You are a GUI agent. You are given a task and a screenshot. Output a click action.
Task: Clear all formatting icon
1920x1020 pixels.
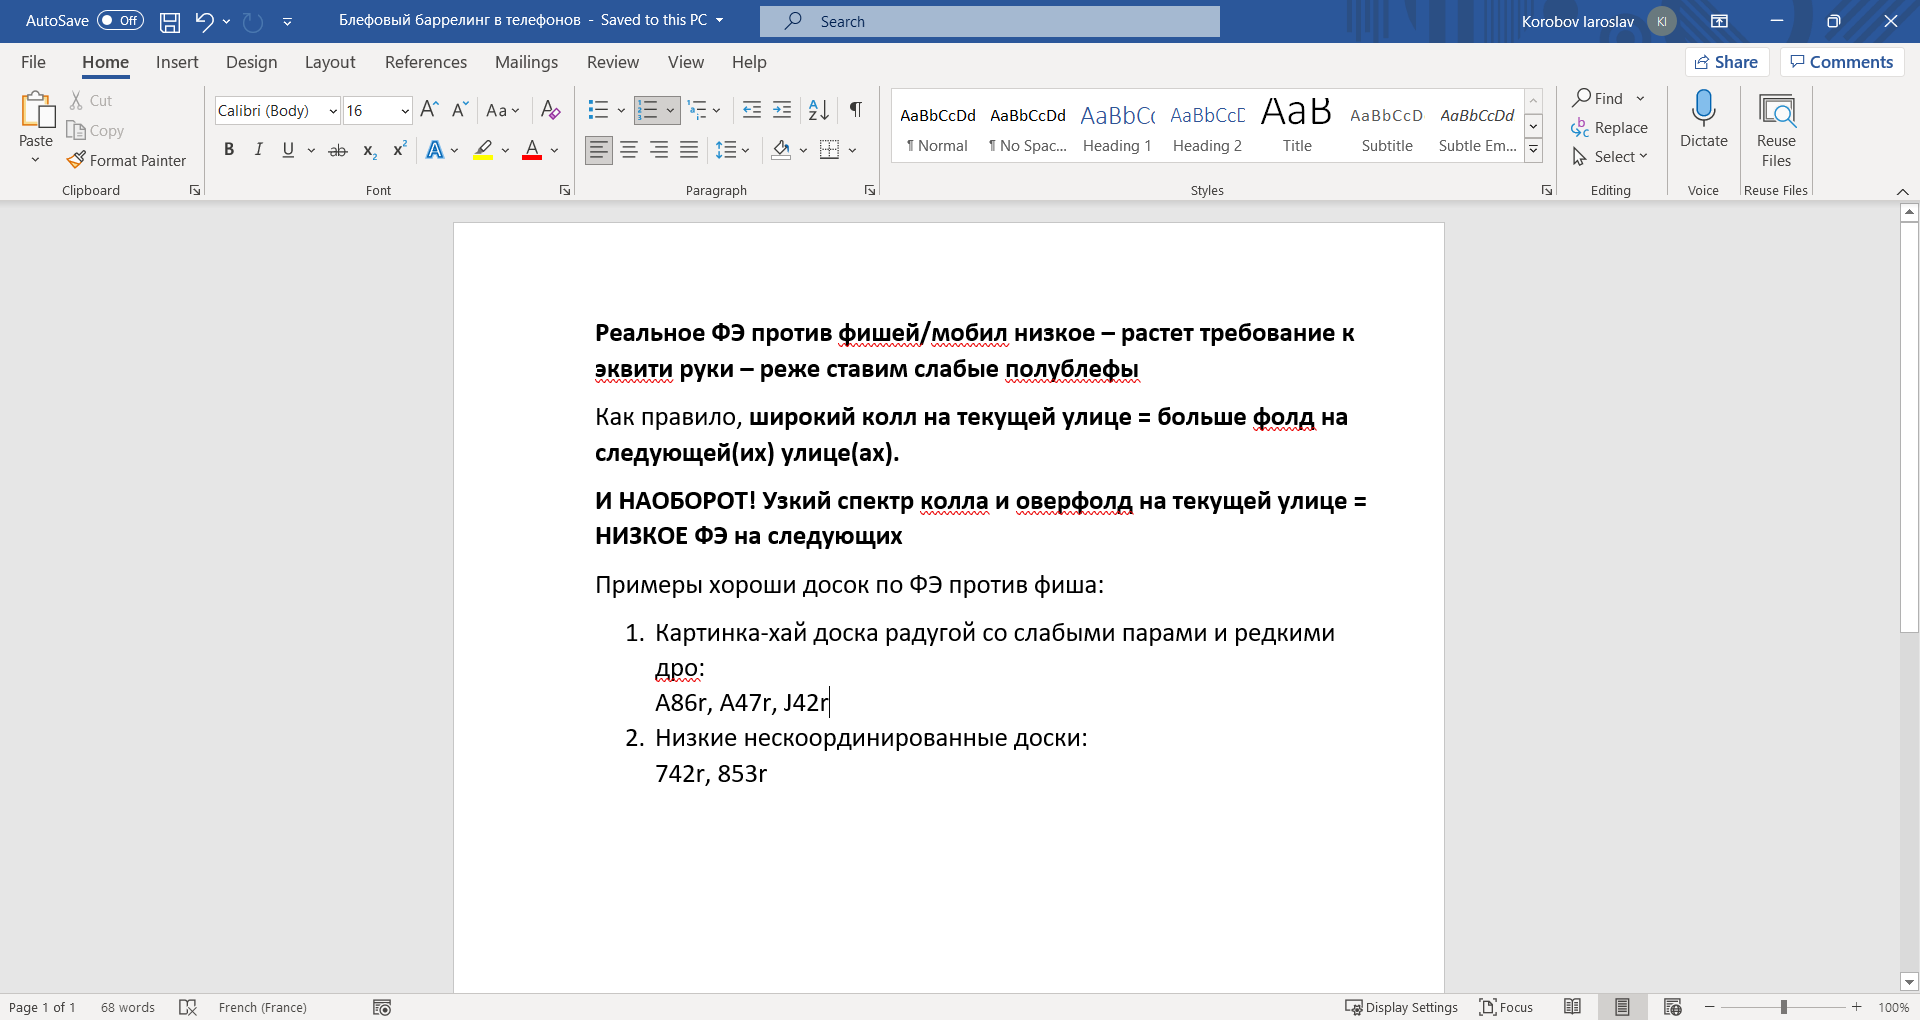click(x=550, y=110)
